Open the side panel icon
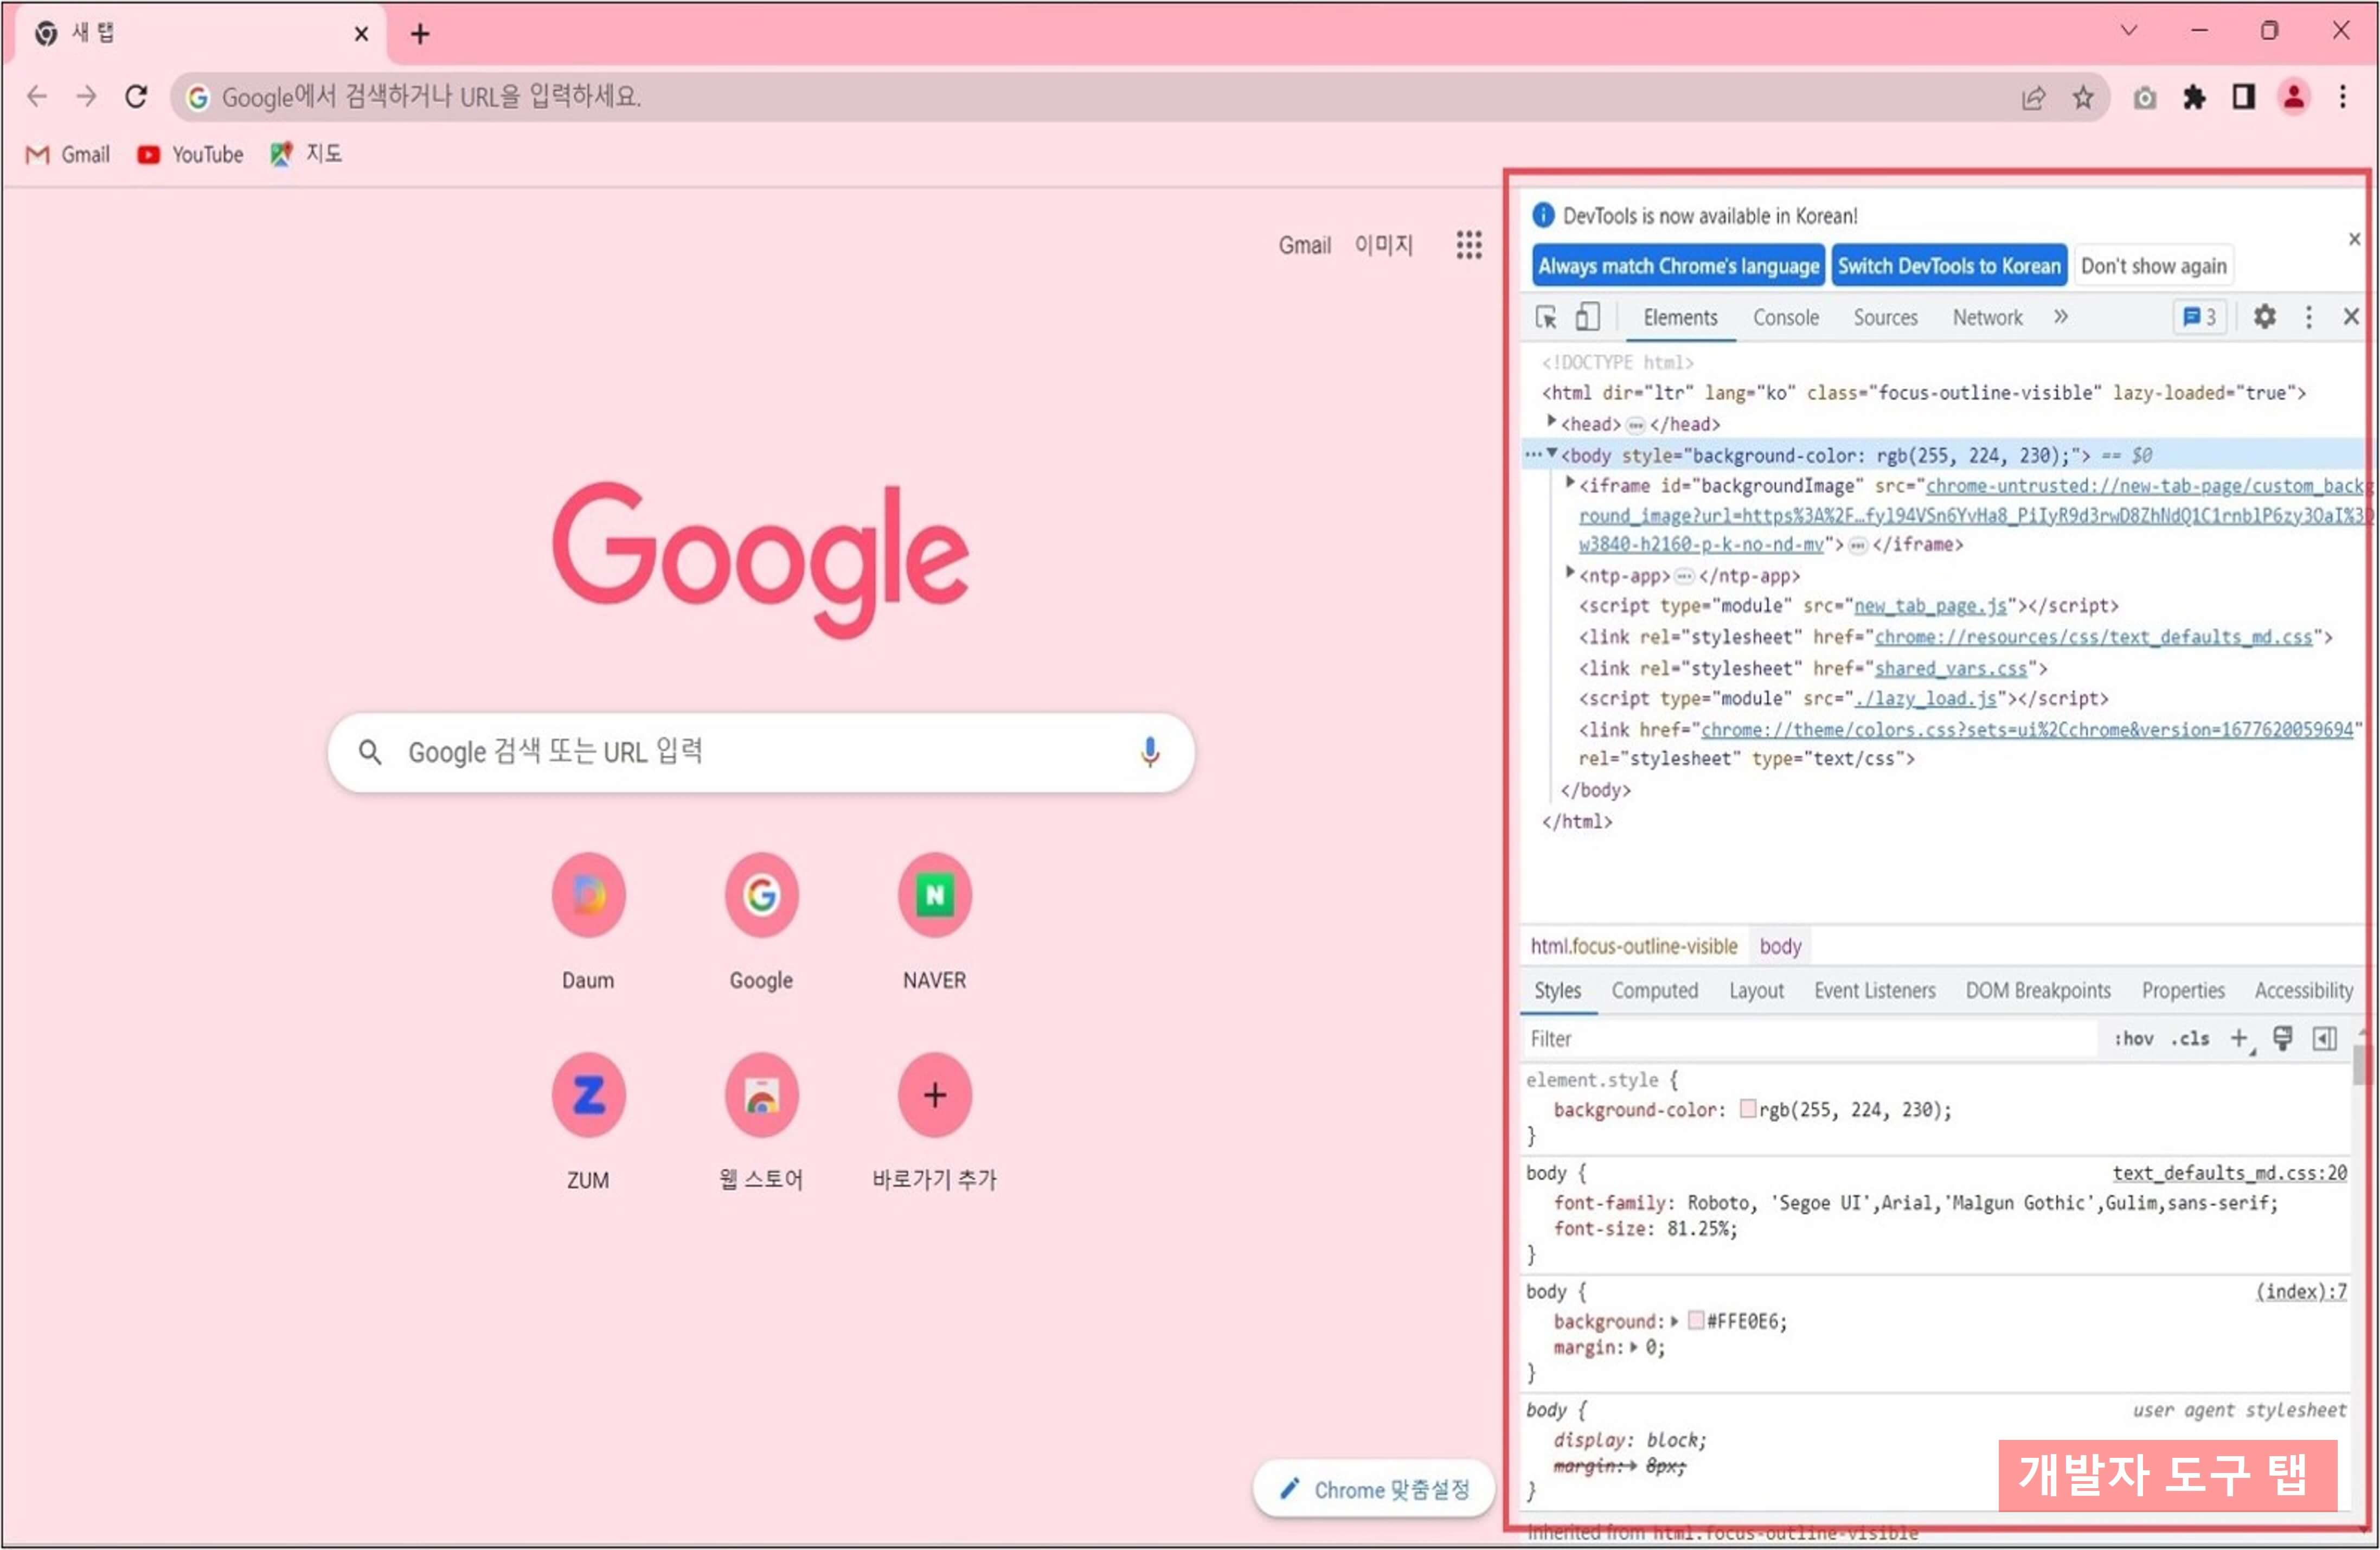 click(2243, 97)
